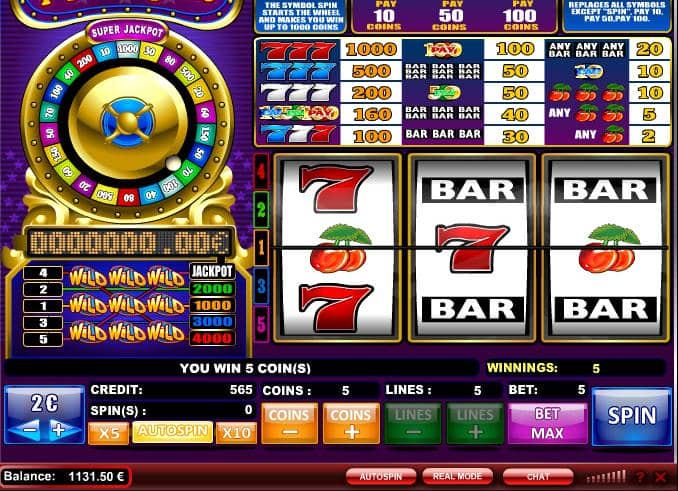Image resolution: width=678 pixels, height=491 pixels.
Task: Open AUTOSPIN in the bottom red bar
Action: pos(381,477)
